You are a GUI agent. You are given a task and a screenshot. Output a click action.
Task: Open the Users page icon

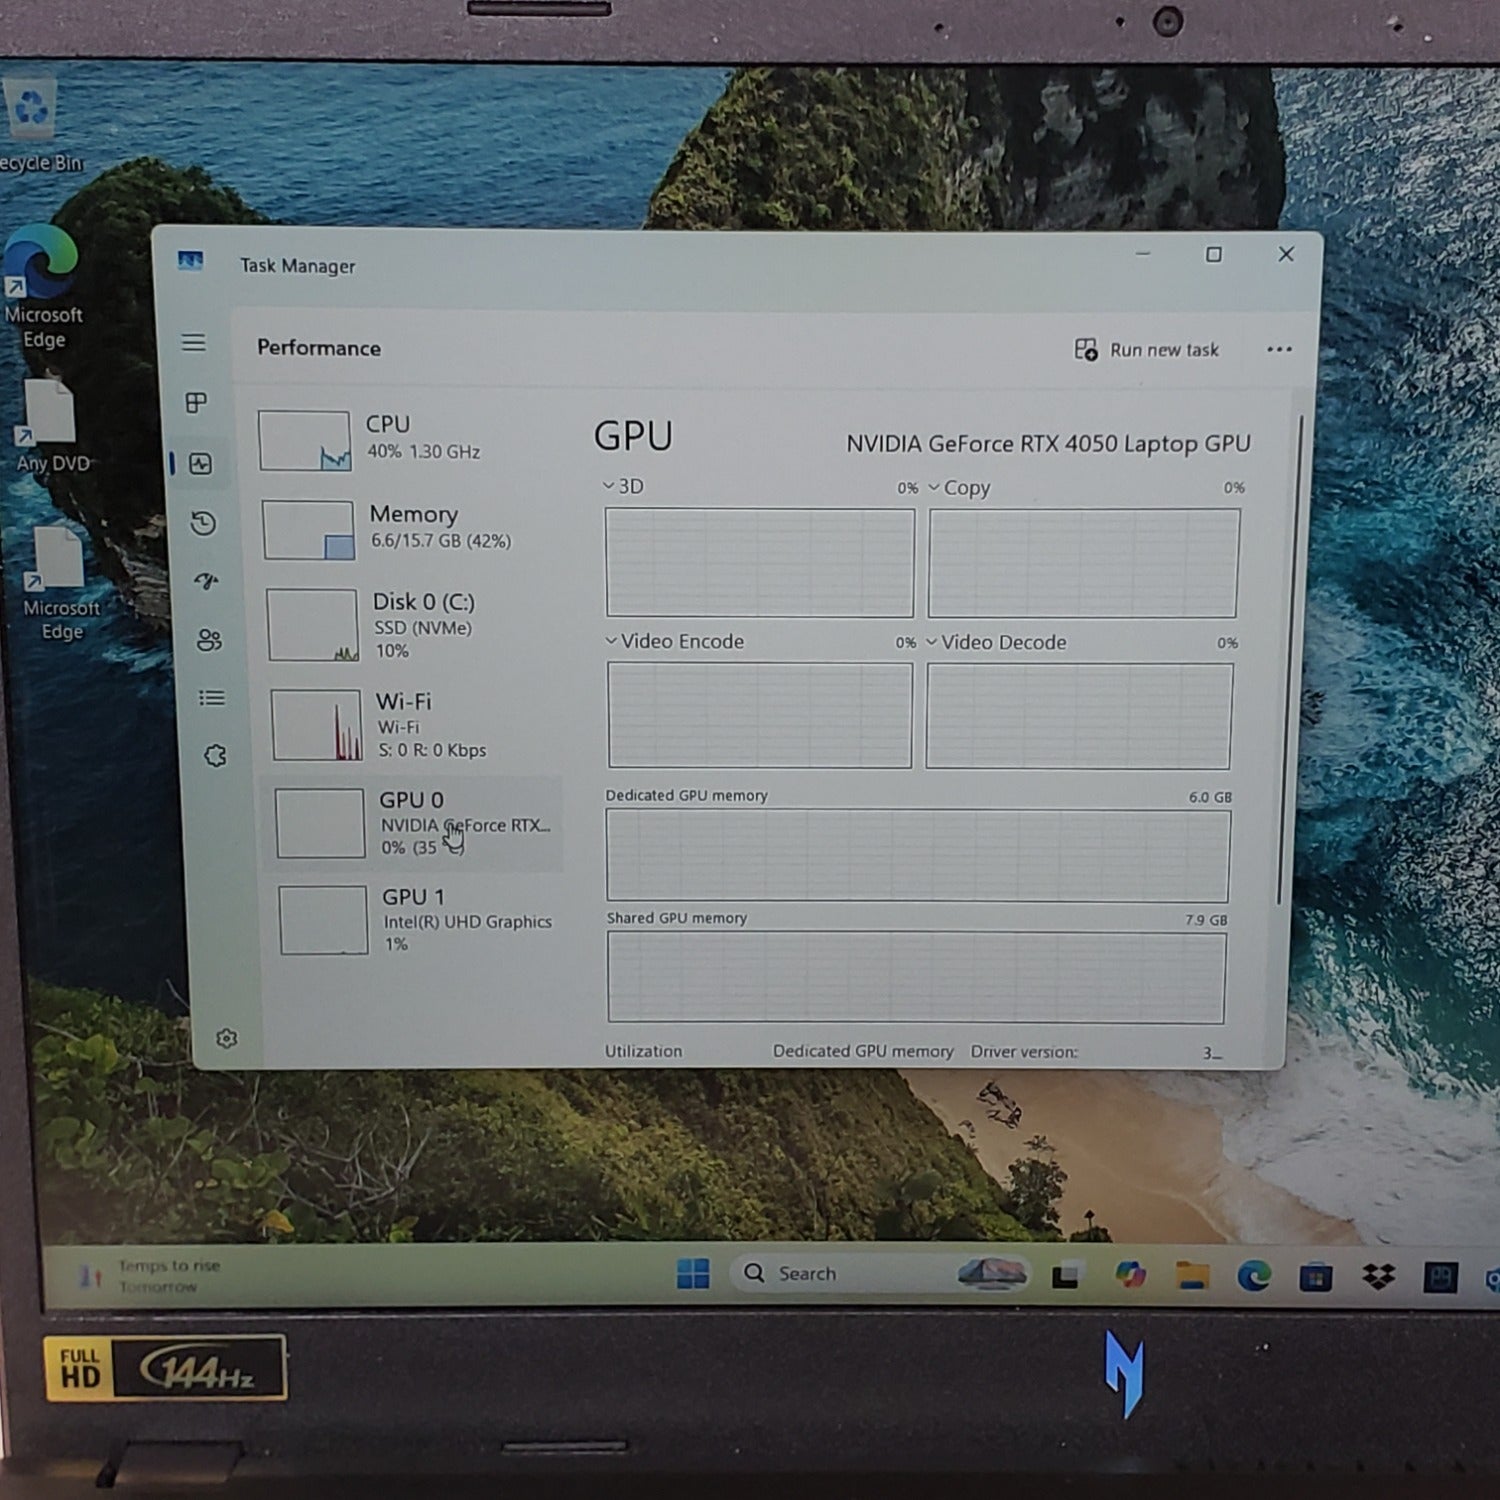click(209, 640)
